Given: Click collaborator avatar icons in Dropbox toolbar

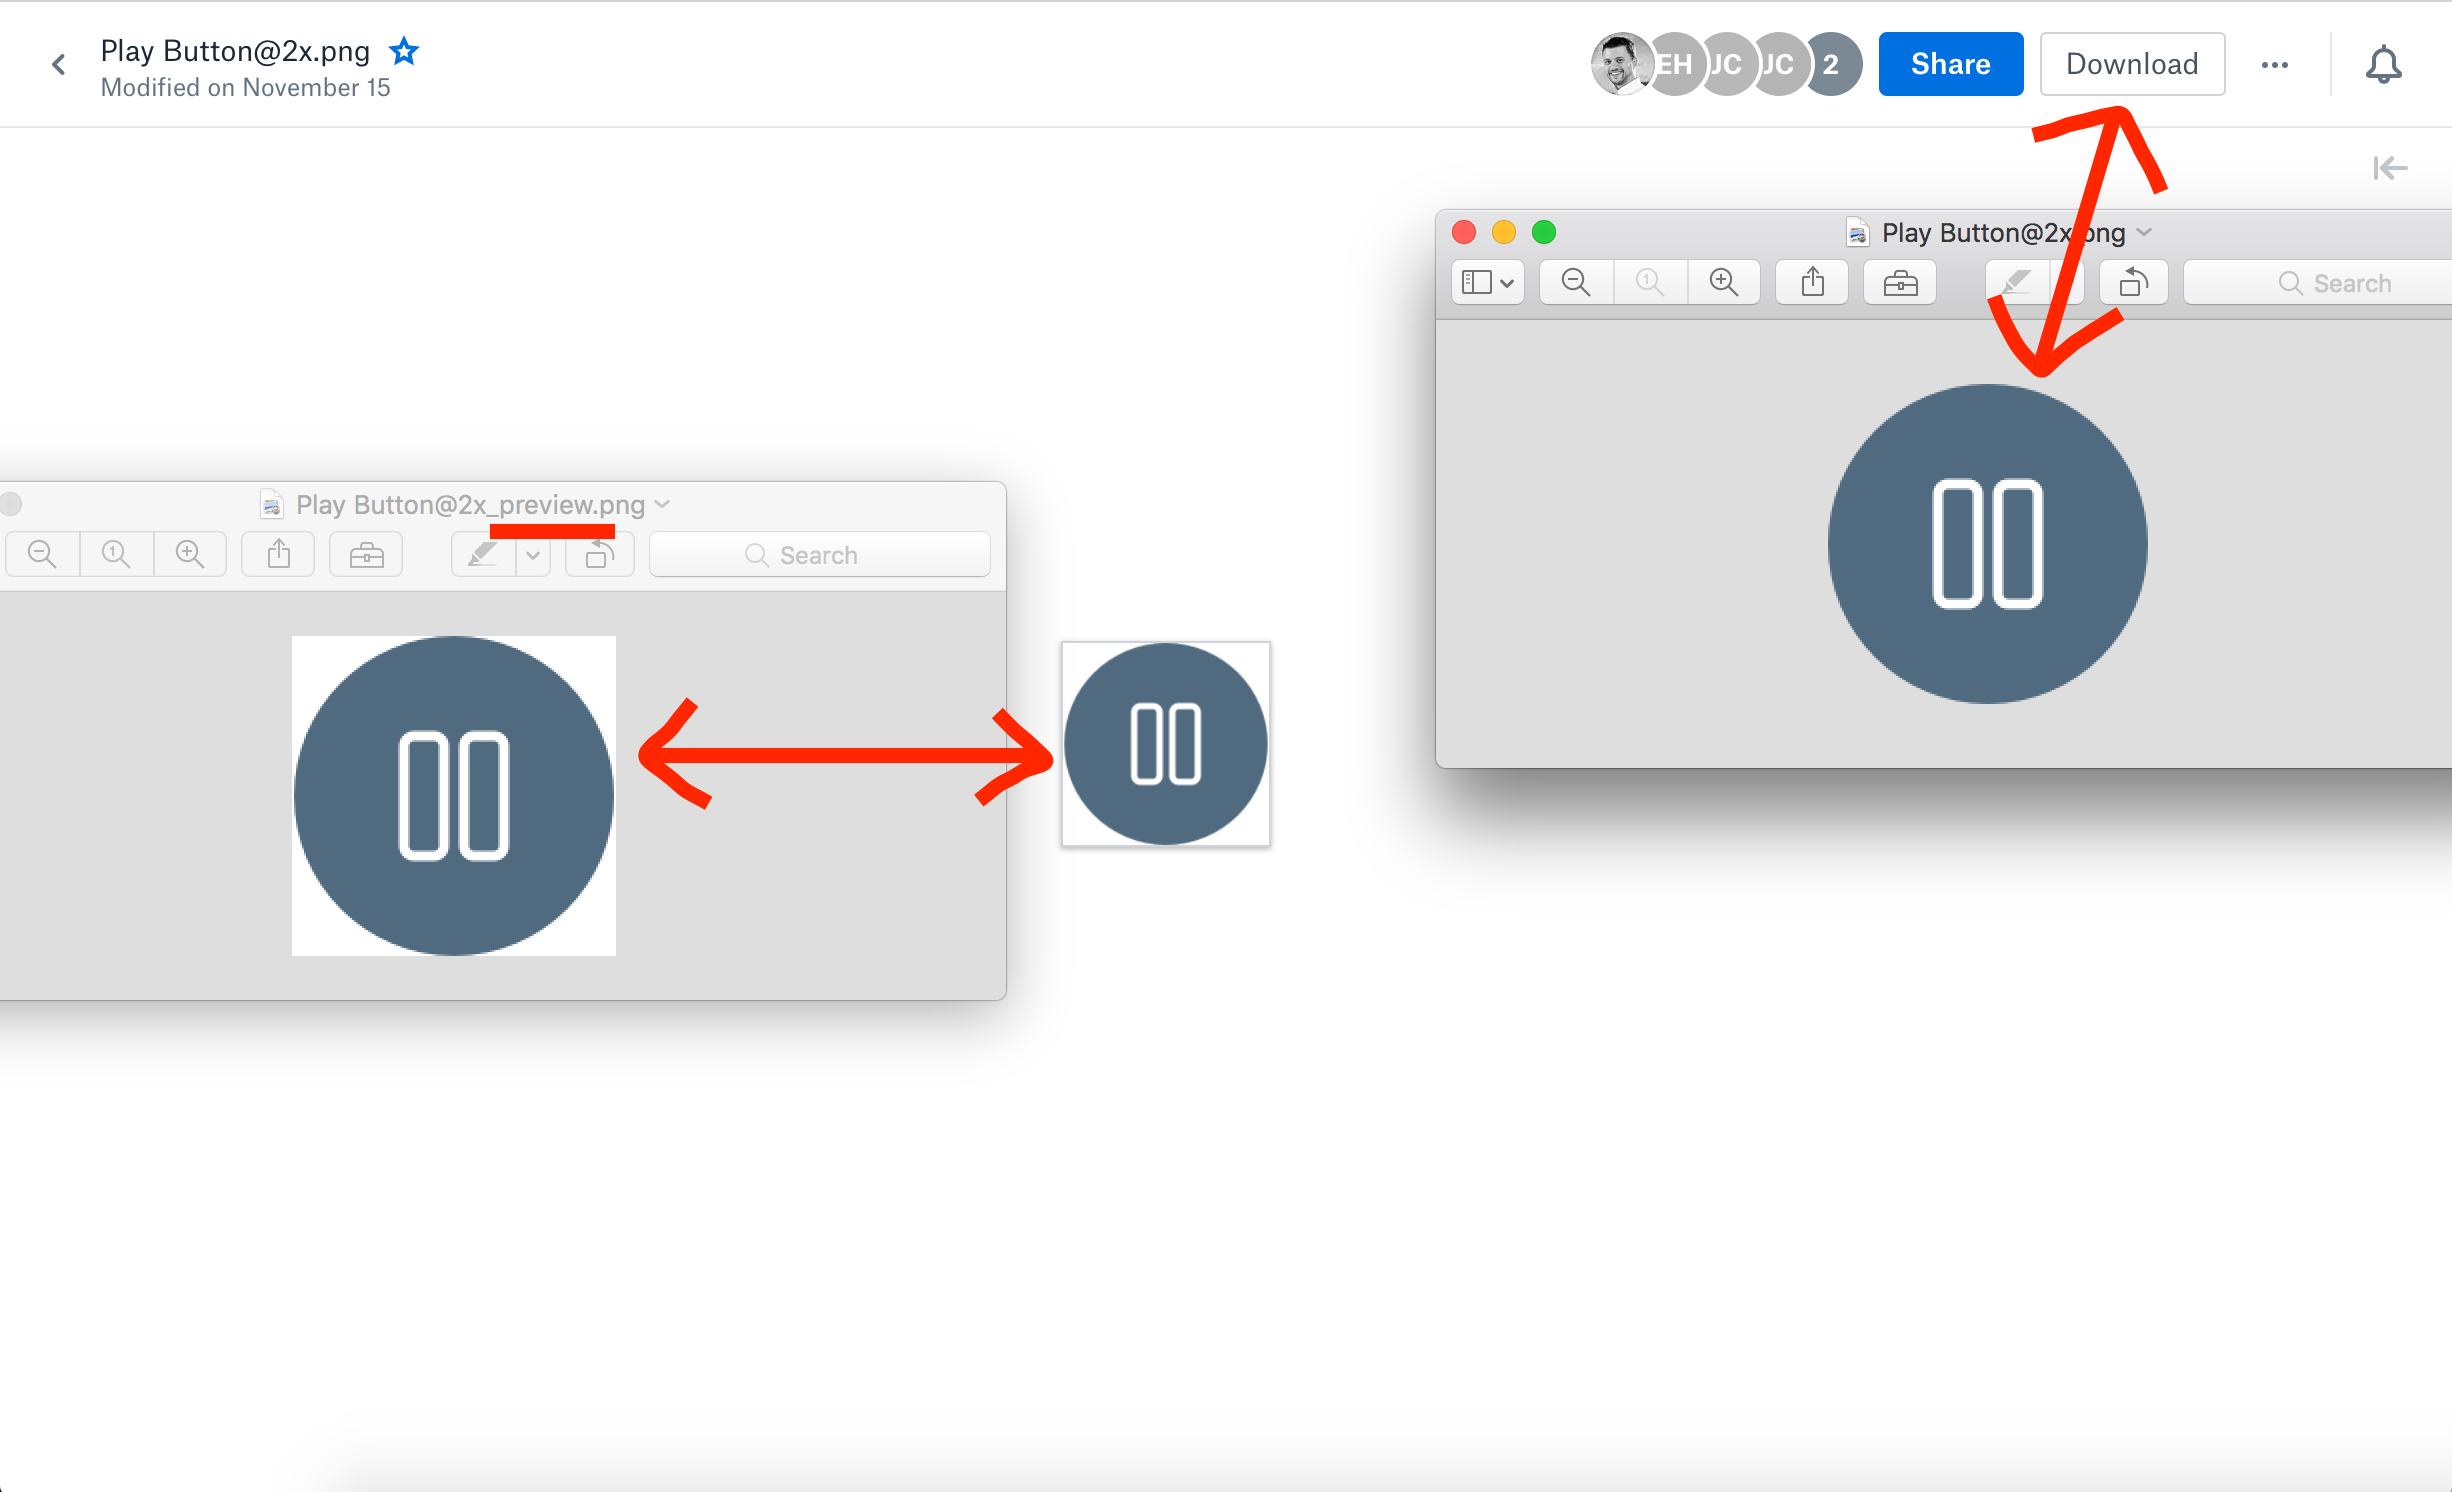Looking at the screenshot, I should point(1718,63).
